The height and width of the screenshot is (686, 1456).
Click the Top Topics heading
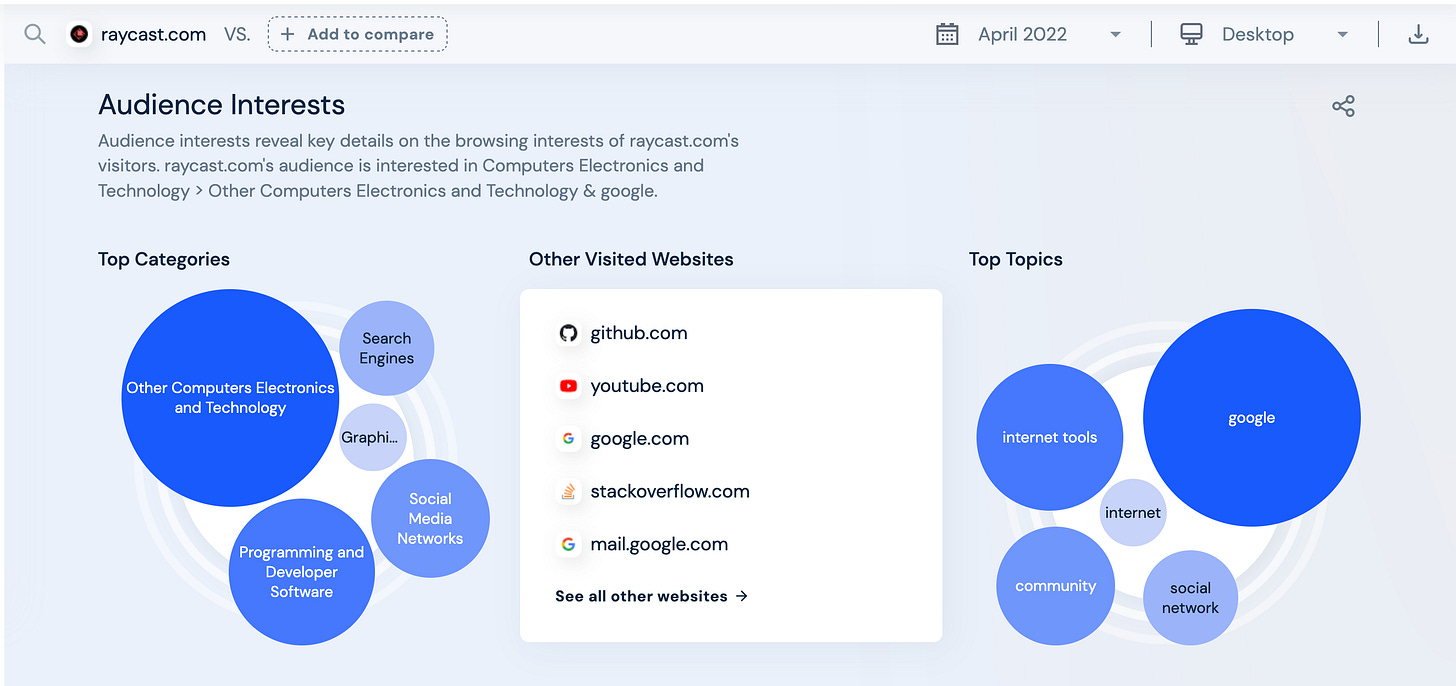pyautogui.click(x=1016, y=259)
